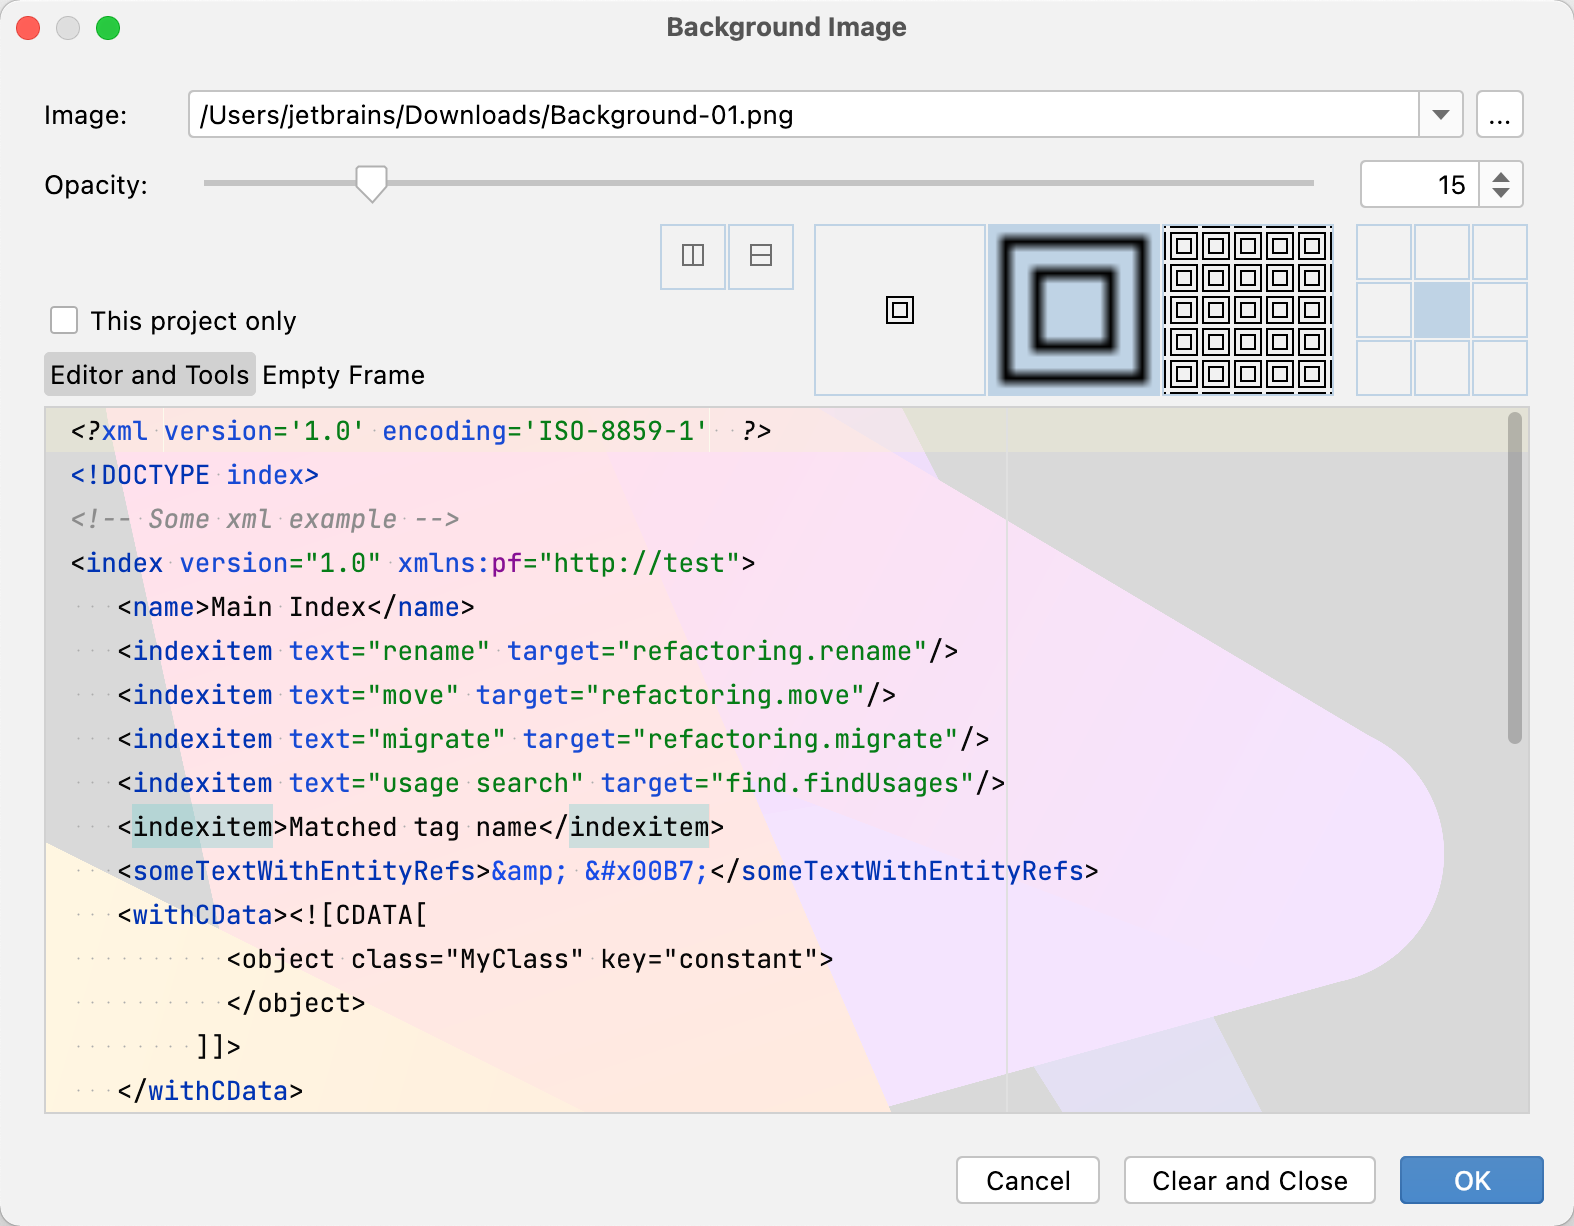The image size is (1574, 1226).
Task: Choose bottom-left anchor placement cell
Action: click(x=1384, y=367)
